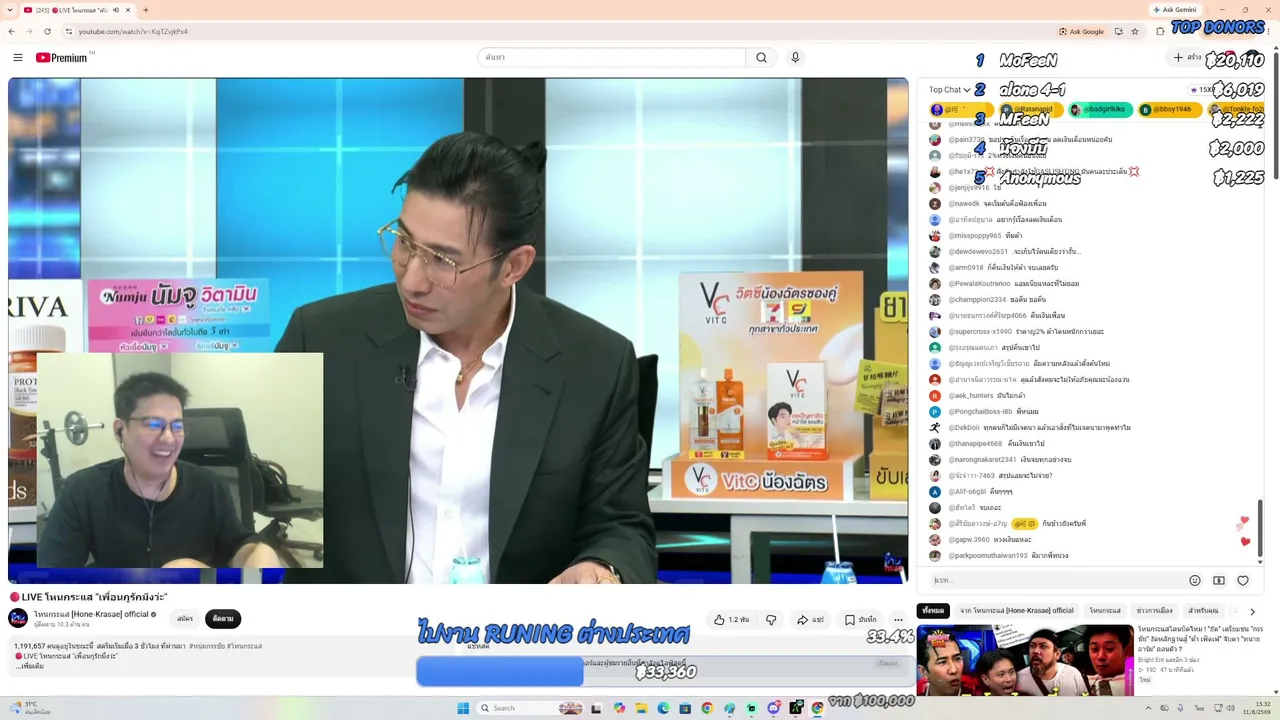This screenshot has height=720, width=1280.
Task: Toggle the black subscribe button
Action: click(223, 619)
